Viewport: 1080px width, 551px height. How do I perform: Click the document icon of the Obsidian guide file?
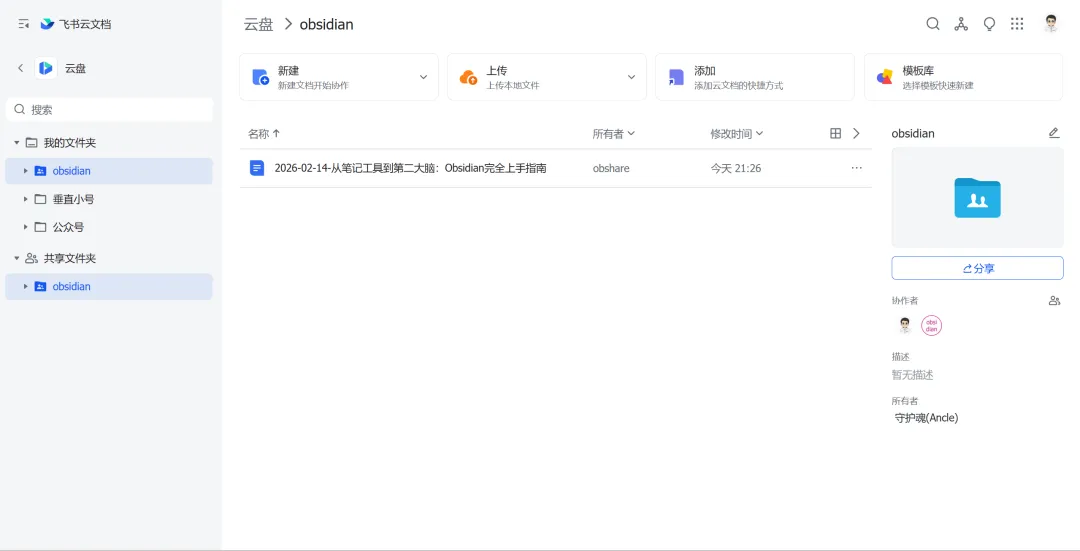[257, 168]
